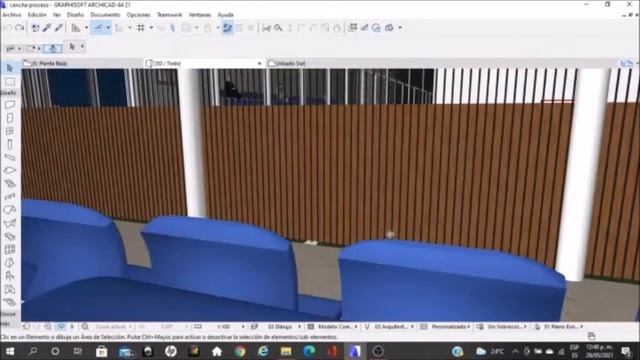Open the Modelo Com... view option dropdown
Viewport: 640px width, 360px height.
(356, 327)
